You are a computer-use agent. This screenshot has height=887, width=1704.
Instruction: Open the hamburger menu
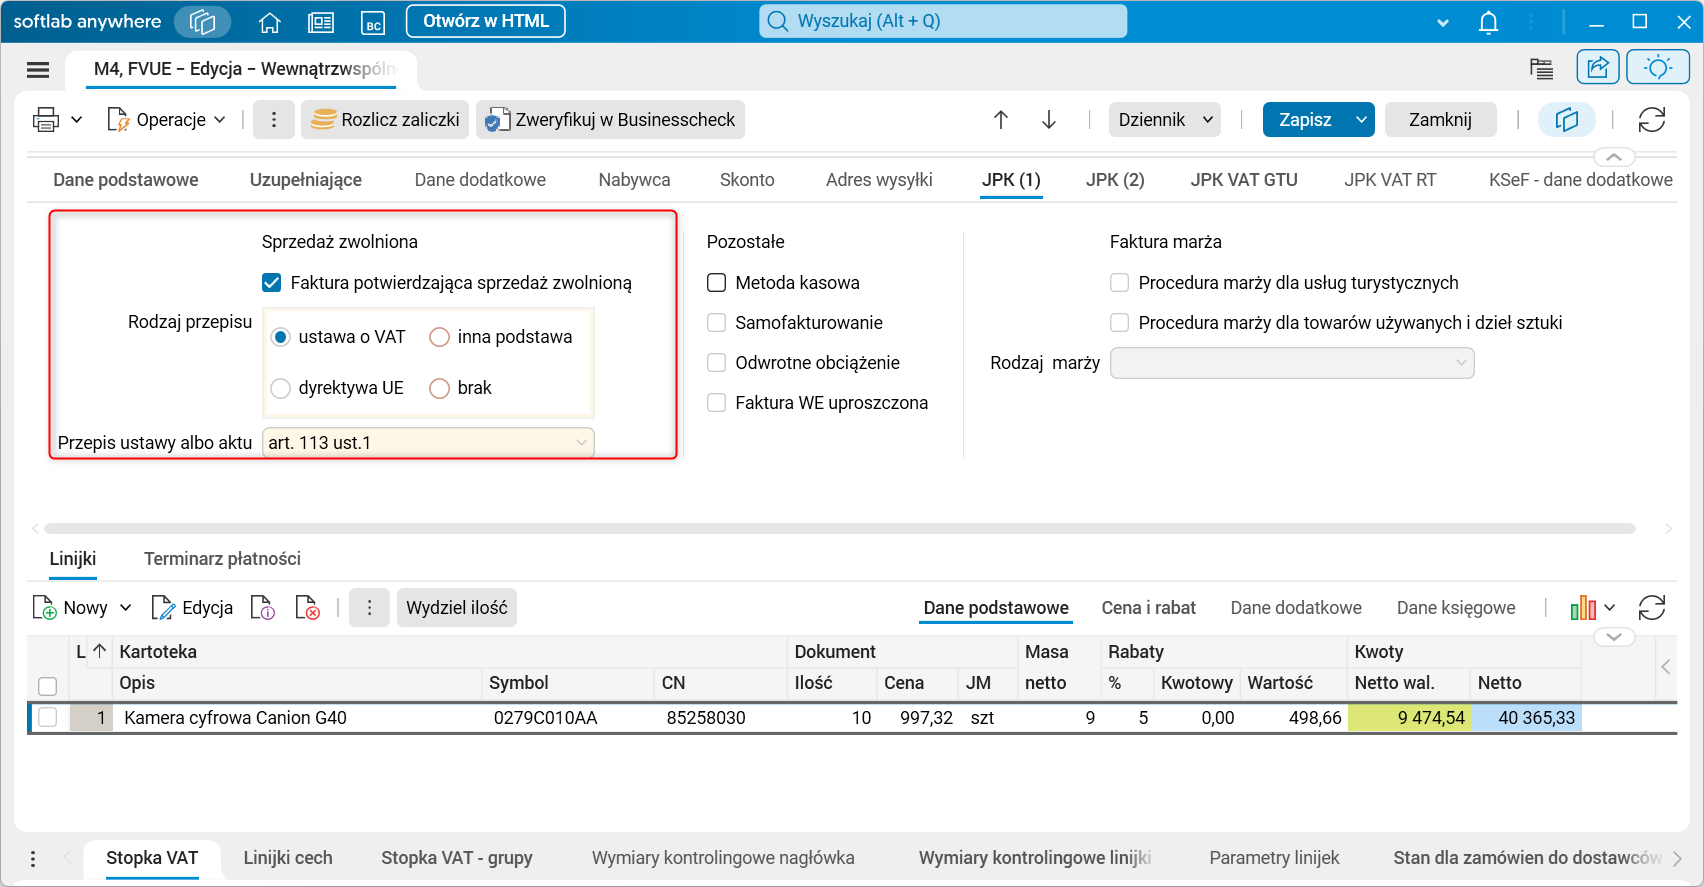pyautogui.click(x=38, y=69)
